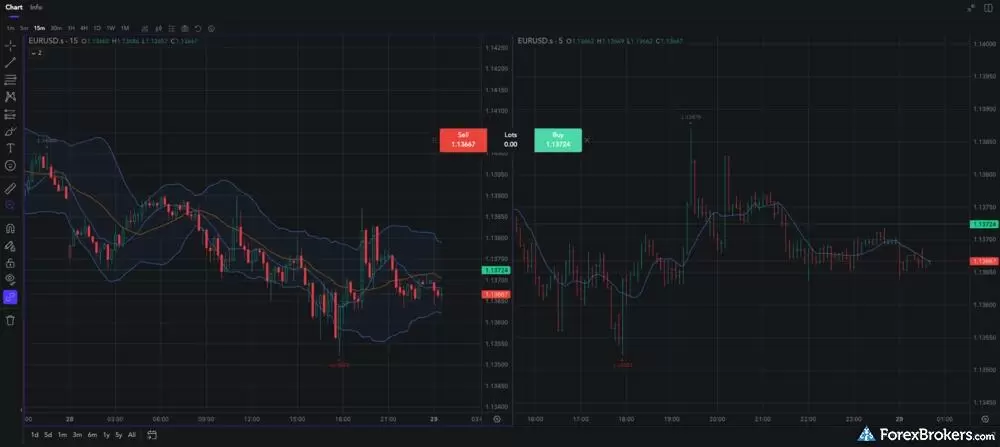
Task: Hide all drawings with eye icon
Action: (x=10, y=279)
